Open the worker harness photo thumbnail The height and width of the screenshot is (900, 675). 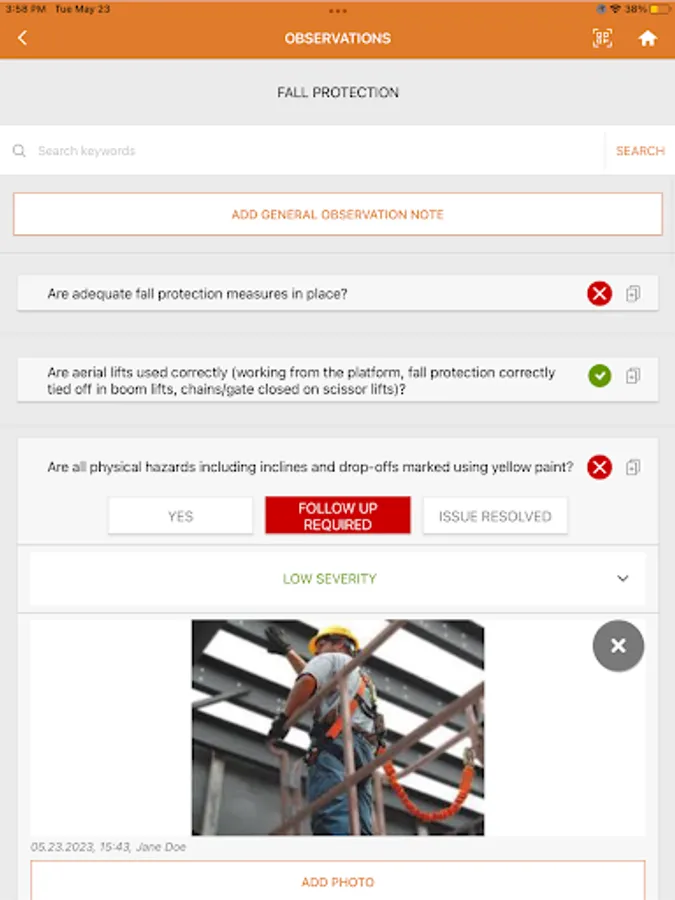point(338,727)
